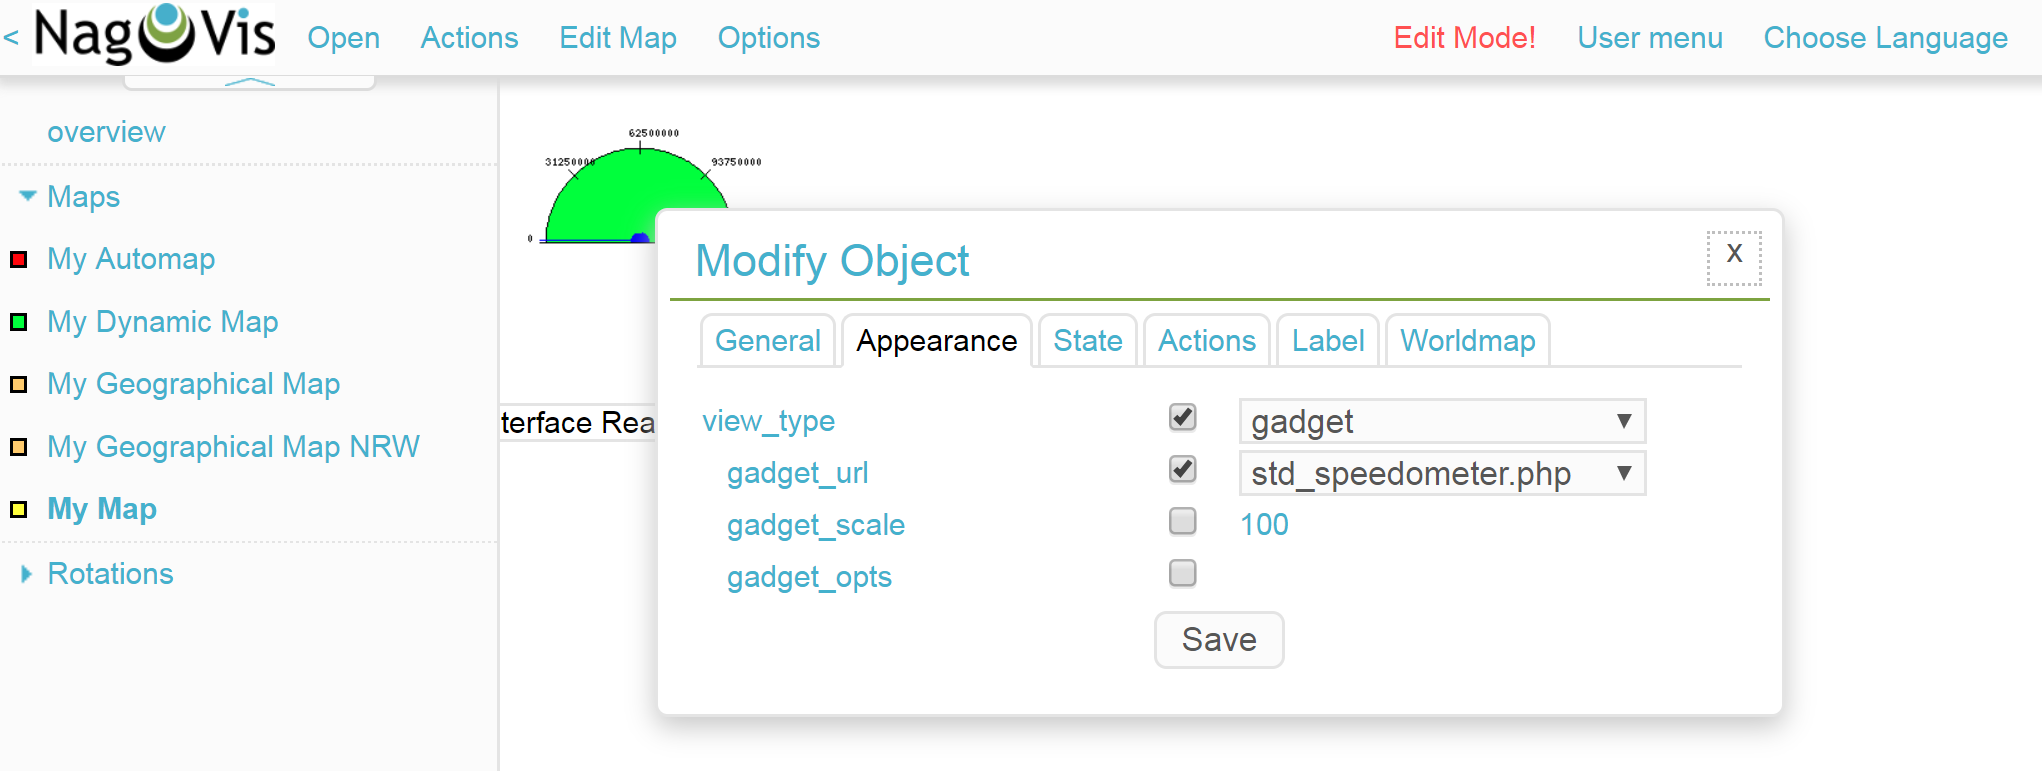
Task: Click the gadget_scale value 100
Action: (1264, 525)
